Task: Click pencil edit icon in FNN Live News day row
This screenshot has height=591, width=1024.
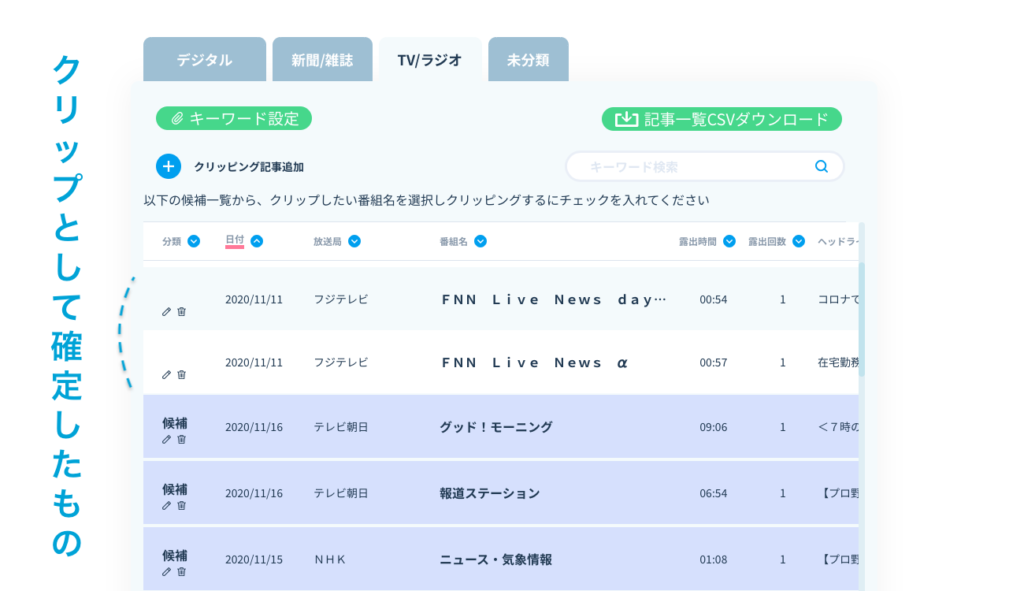Action: click(x=167, y=312)
